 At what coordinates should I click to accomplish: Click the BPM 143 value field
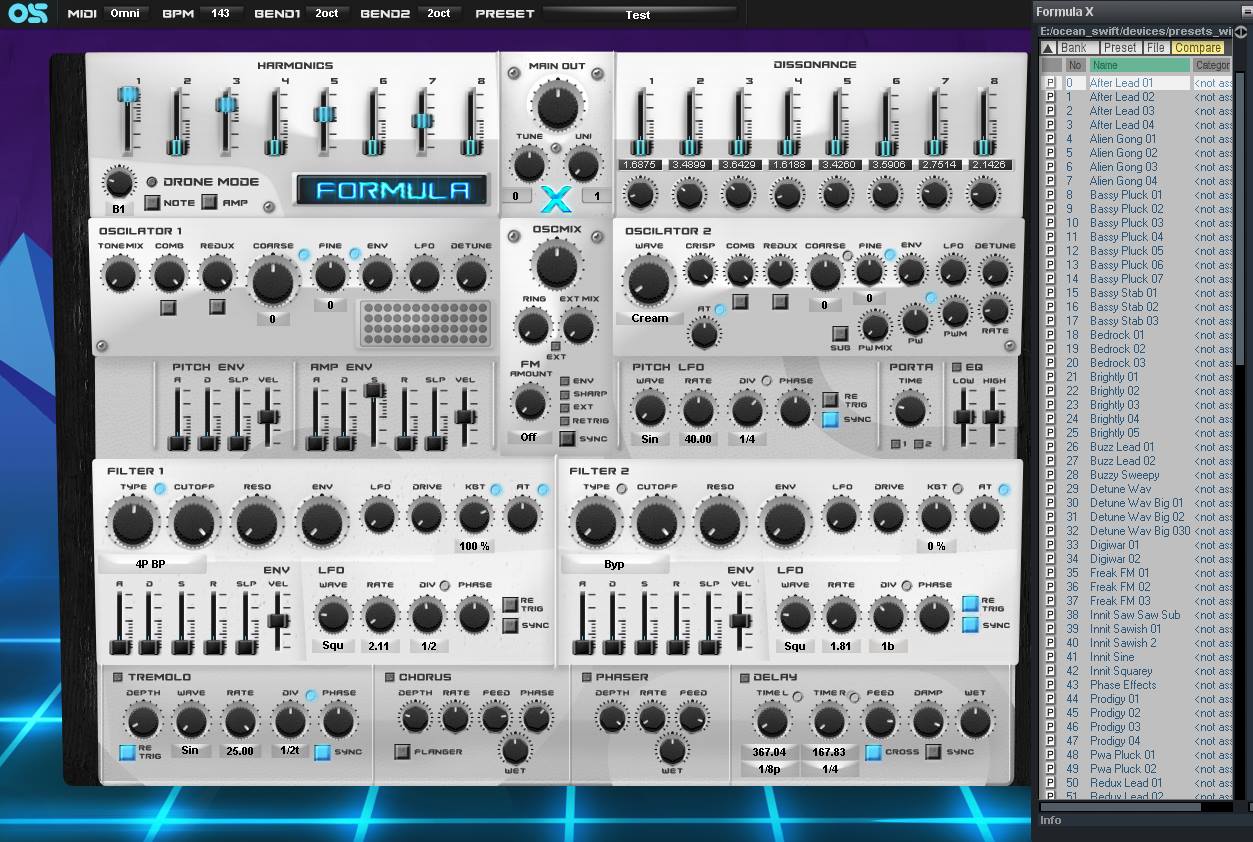tap(220, 14)
